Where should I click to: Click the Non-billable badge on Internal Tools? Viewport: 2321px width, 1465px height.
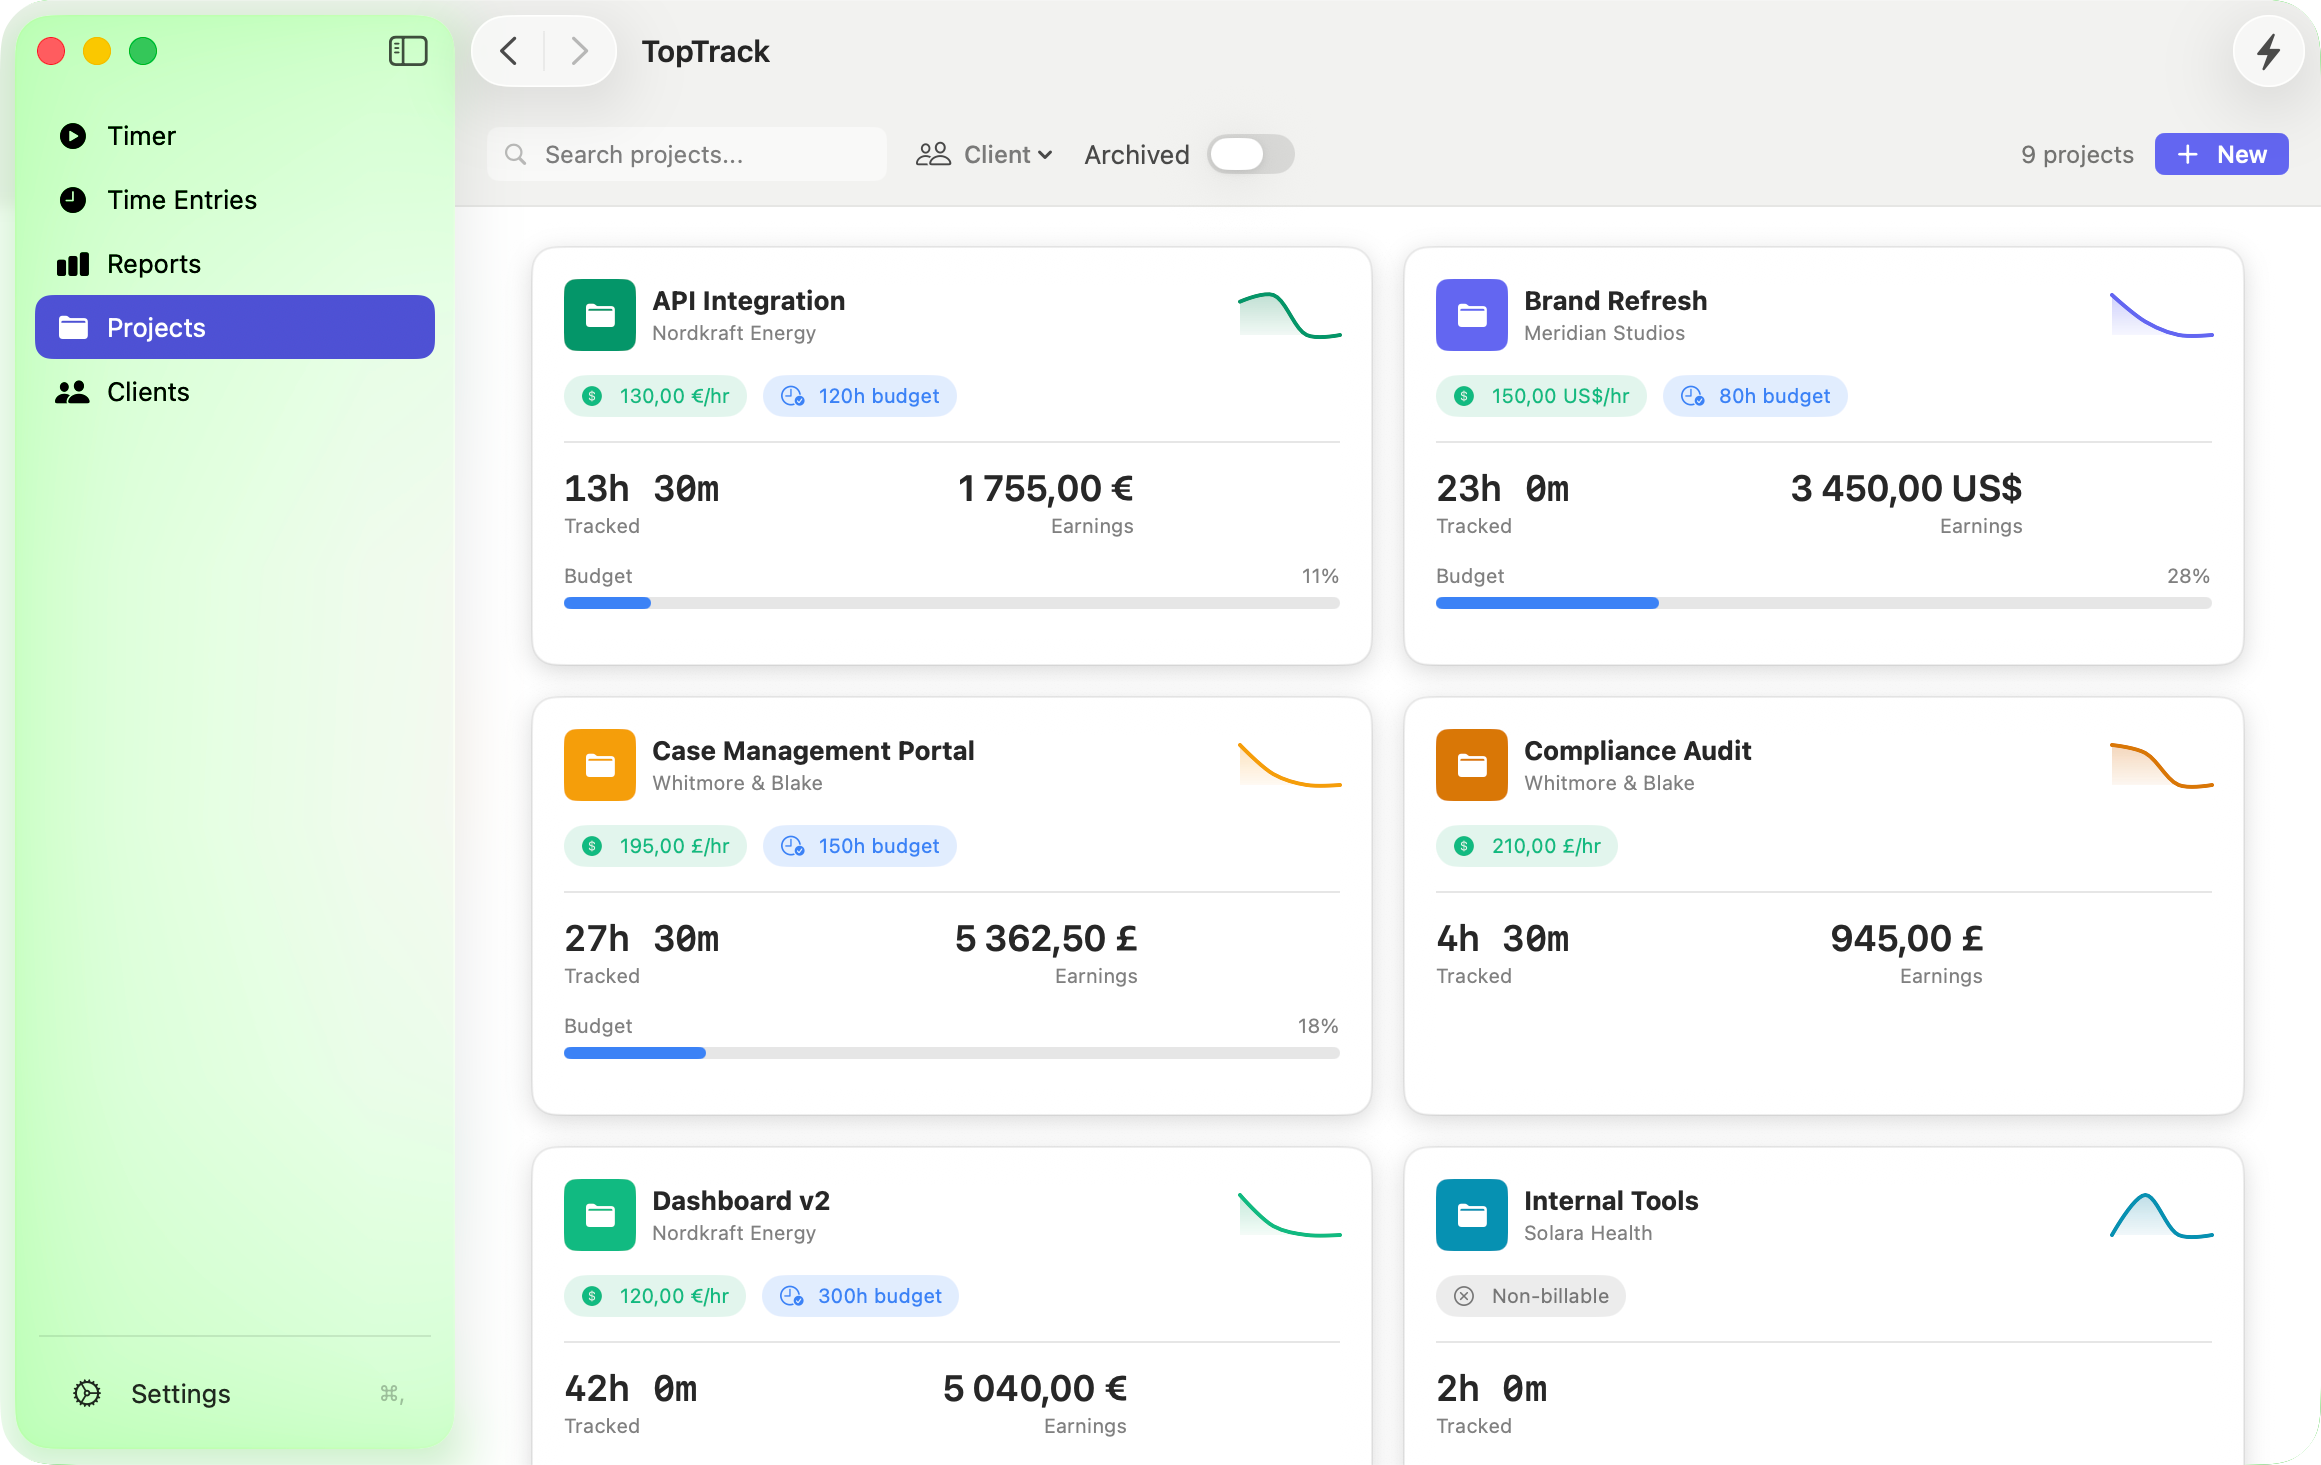(1531, 1295)
